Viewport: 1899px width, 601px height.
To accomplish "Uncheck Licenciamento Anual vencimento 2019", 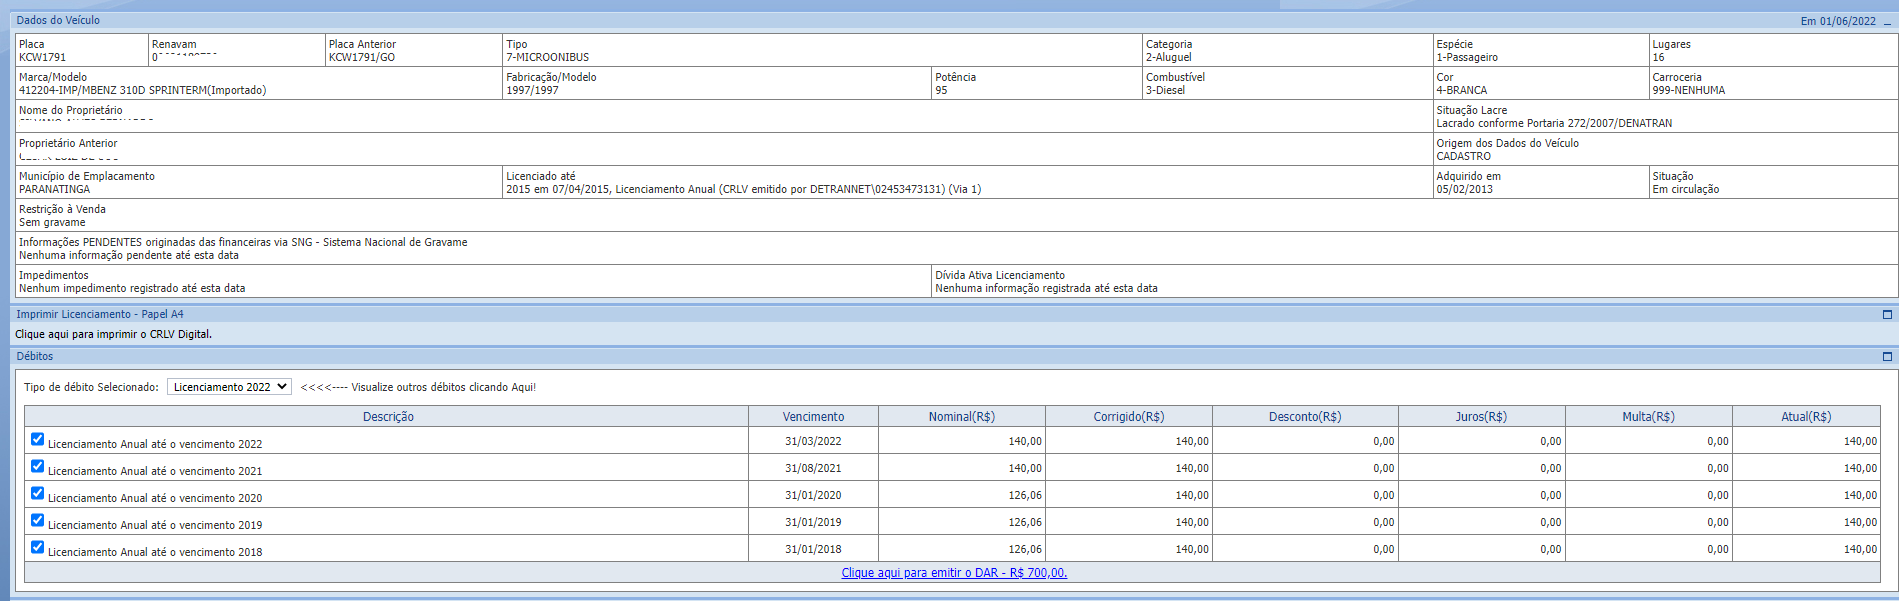I will [x=37, y=520].
